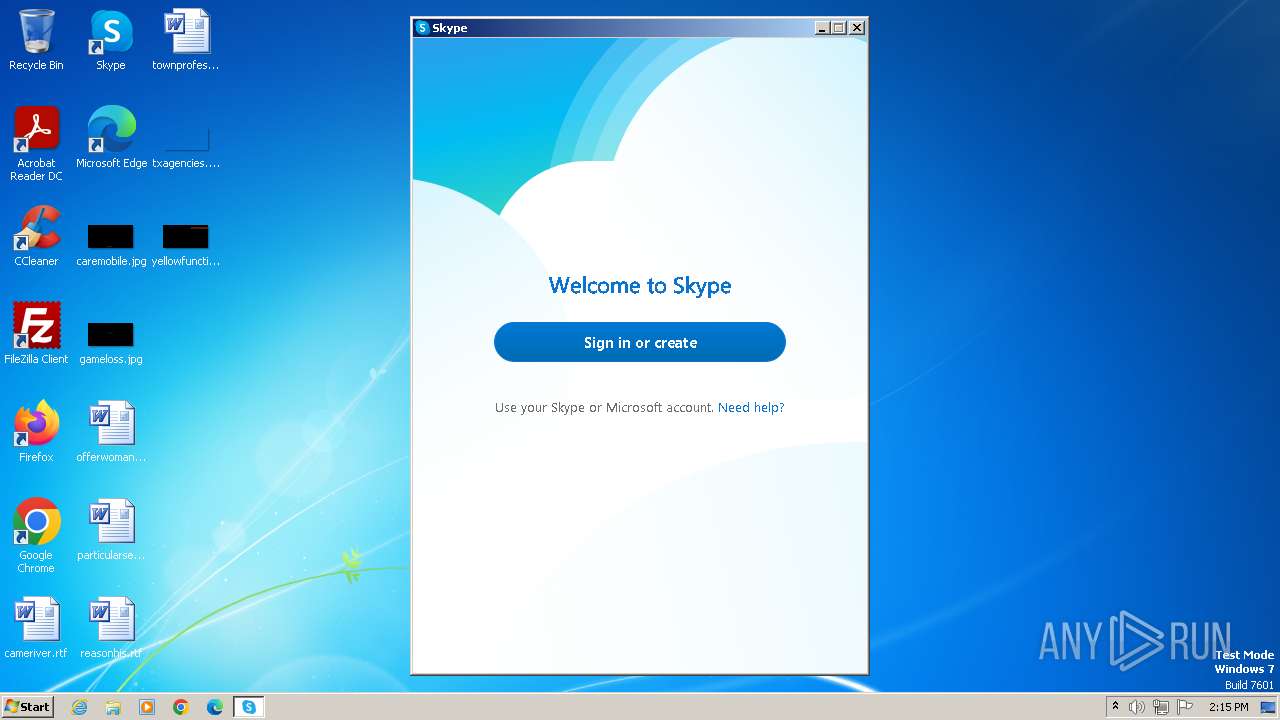Image resolution: width=1280 pixels, height=720 pixels.
Task: Select cameriver.rtf document icon
Action: click(36, 628)
